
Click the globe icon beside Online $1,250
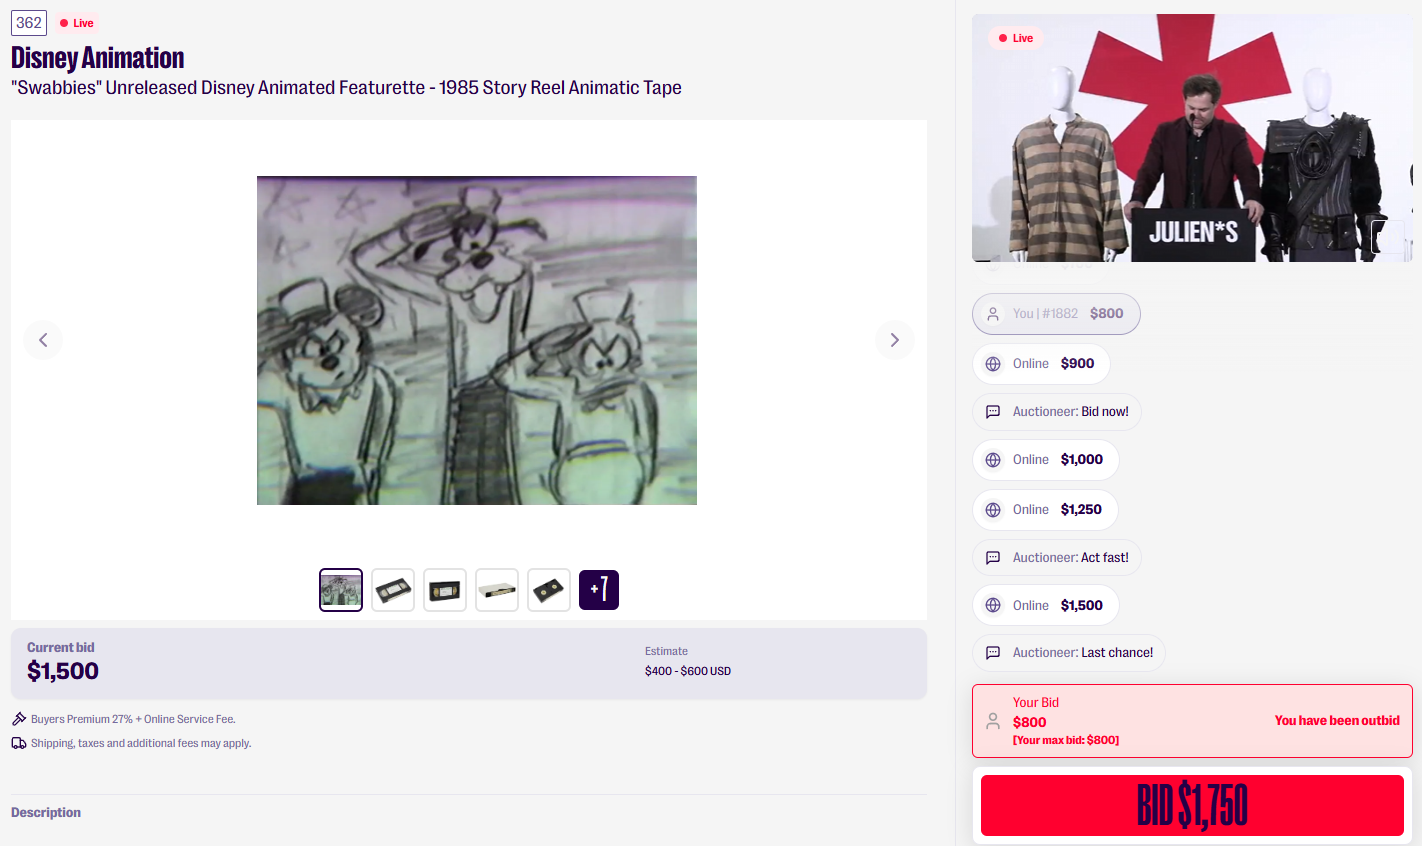click(993, 510)
